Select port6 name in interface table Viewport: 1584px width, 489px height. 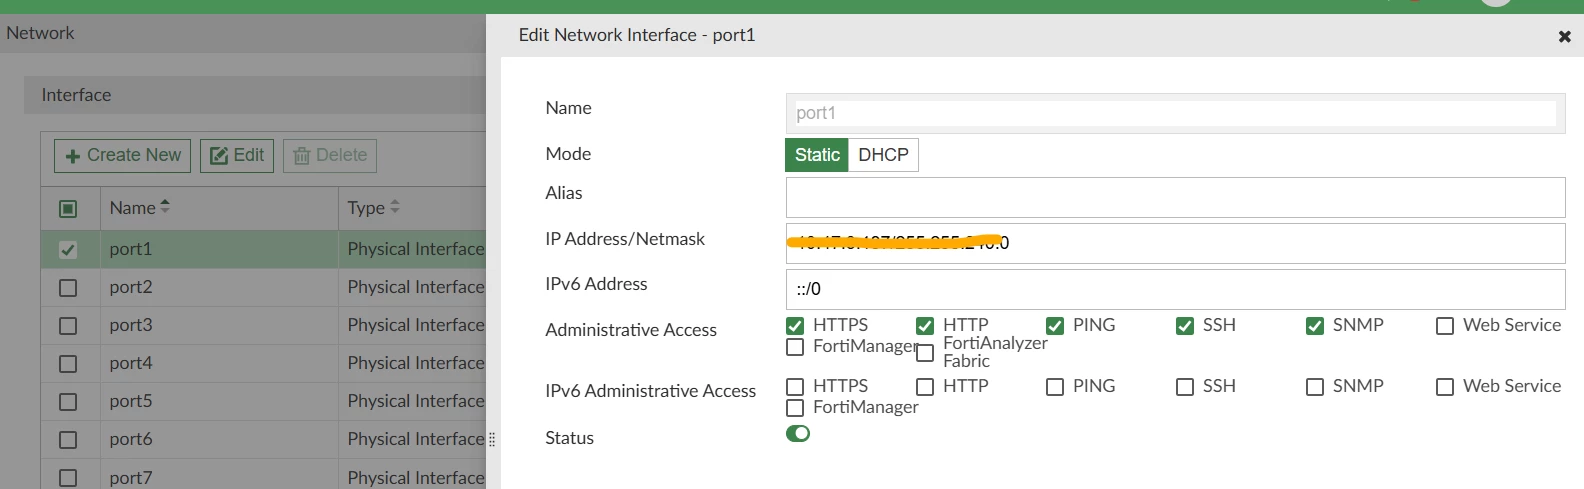tap(131, 439)
